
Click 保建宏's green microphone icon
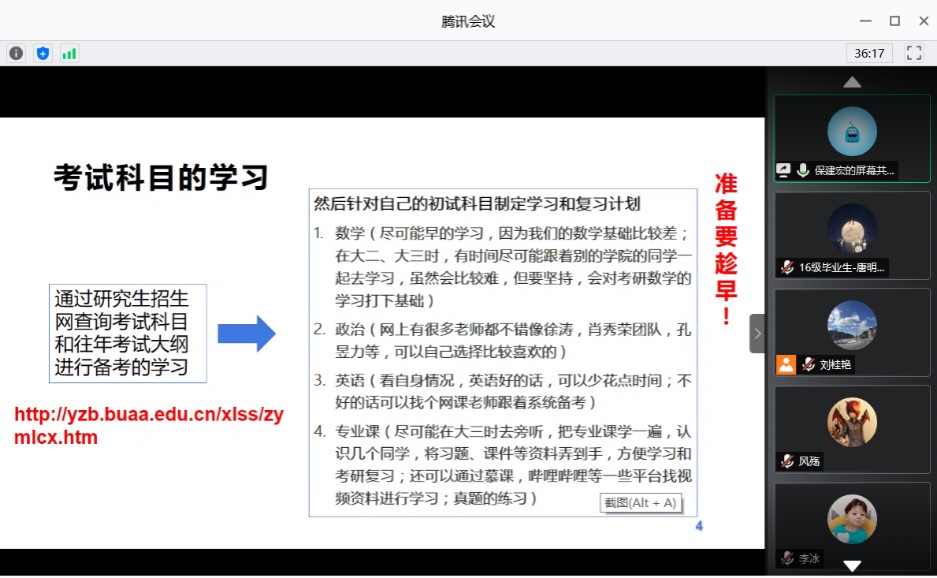pyautogui.click(x=802, y=171)
